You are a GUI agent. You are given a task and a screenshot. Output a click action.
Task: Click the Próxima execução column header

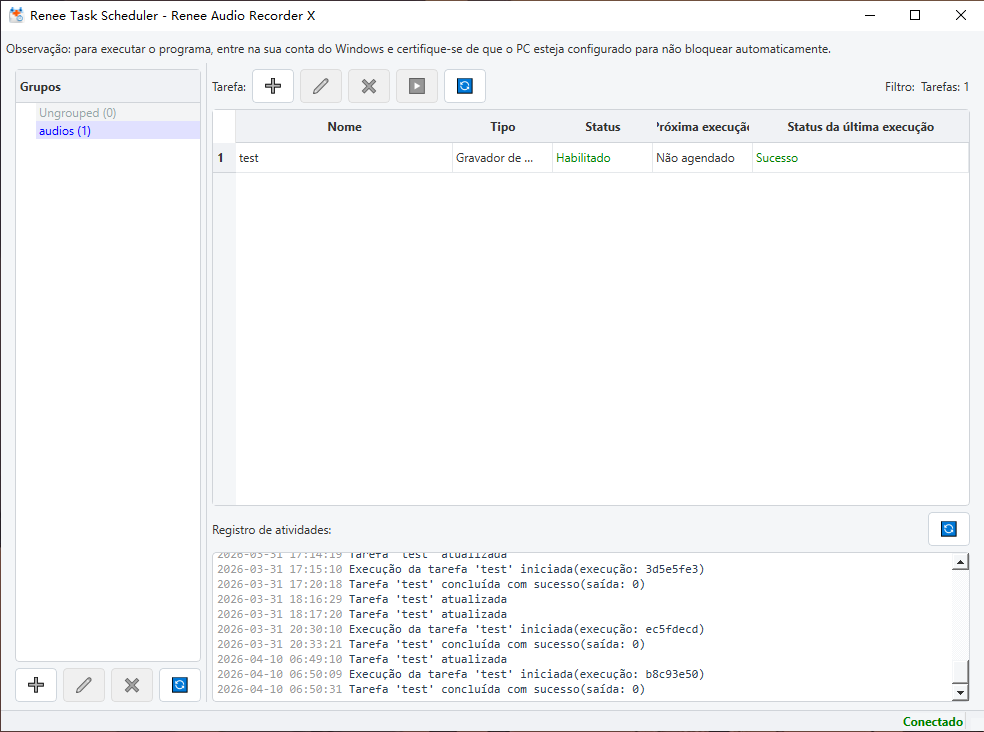pos(702,127)
